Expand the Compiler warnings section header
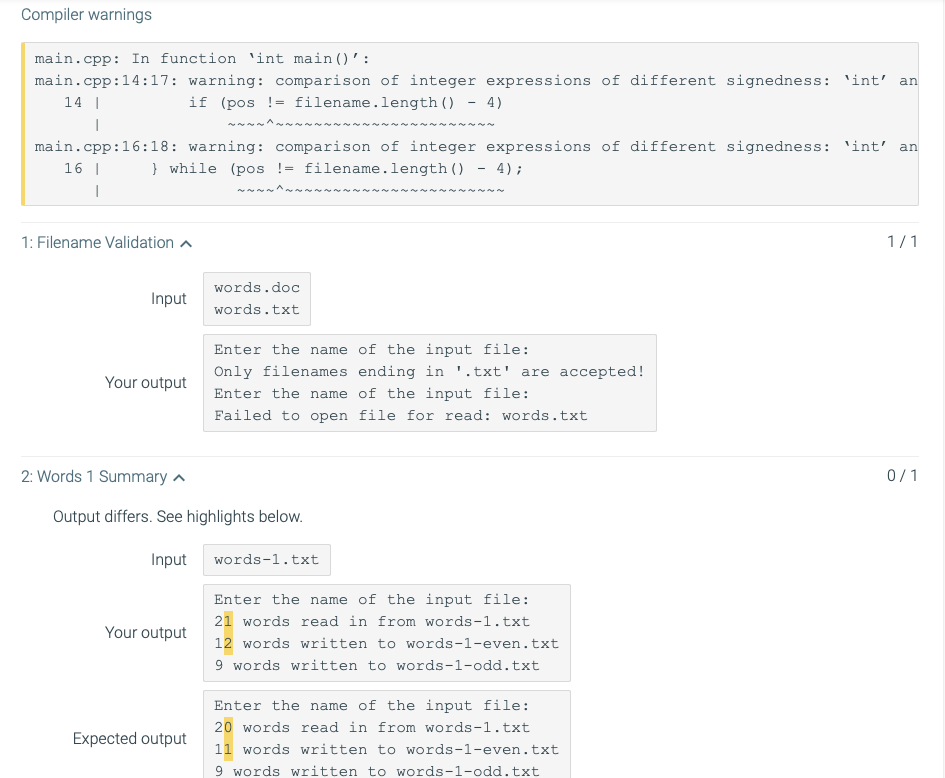945x778 pixels. (85, 14)
